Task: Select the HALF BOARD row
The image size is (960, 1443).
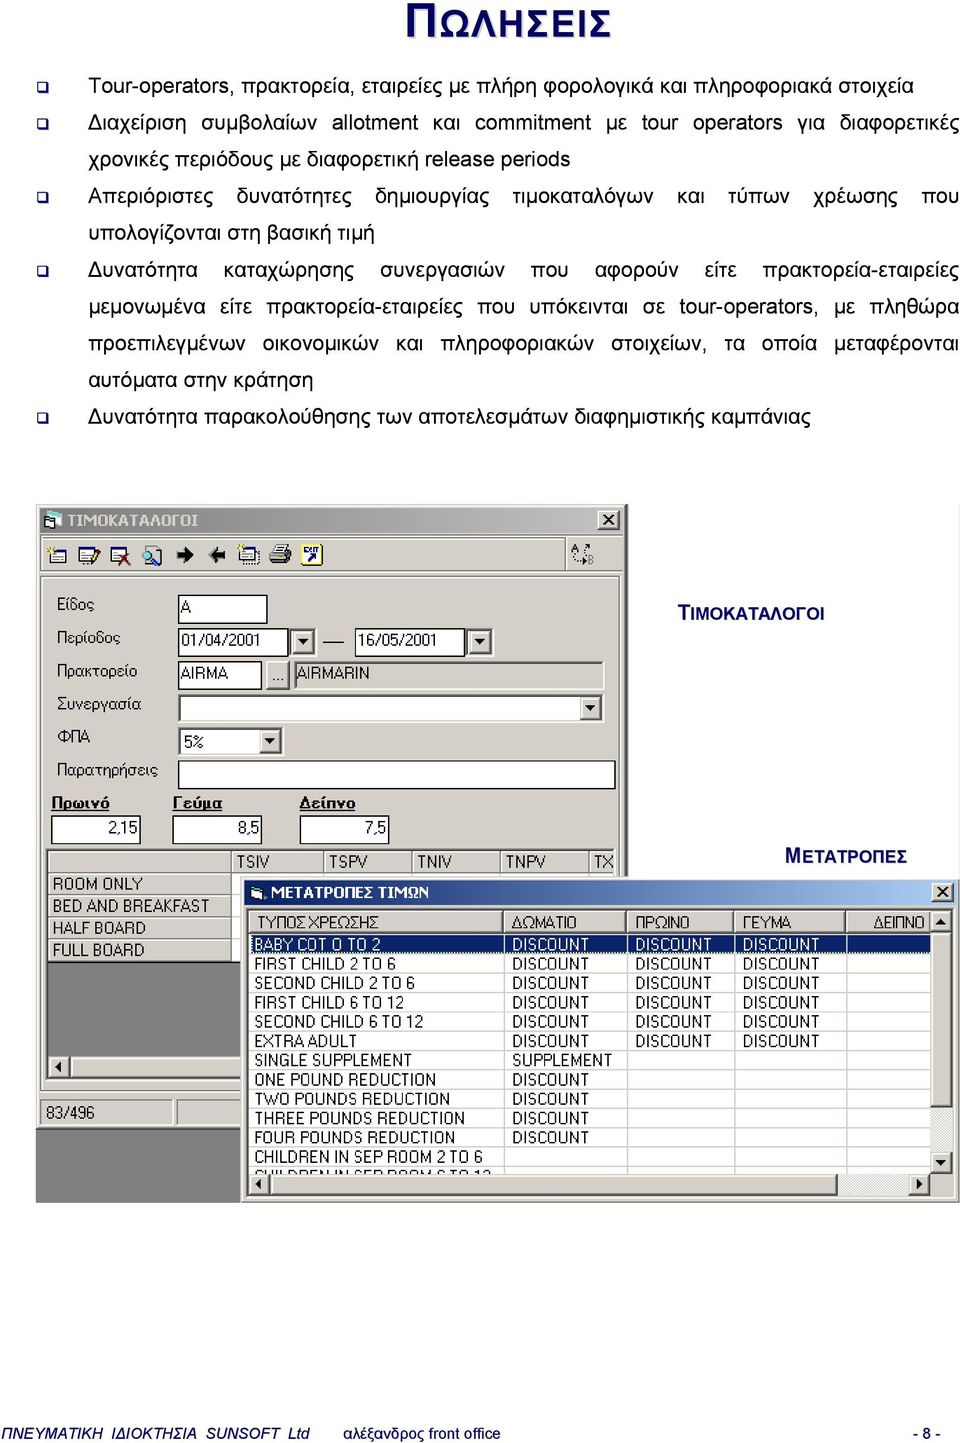Action: [140, 928]
